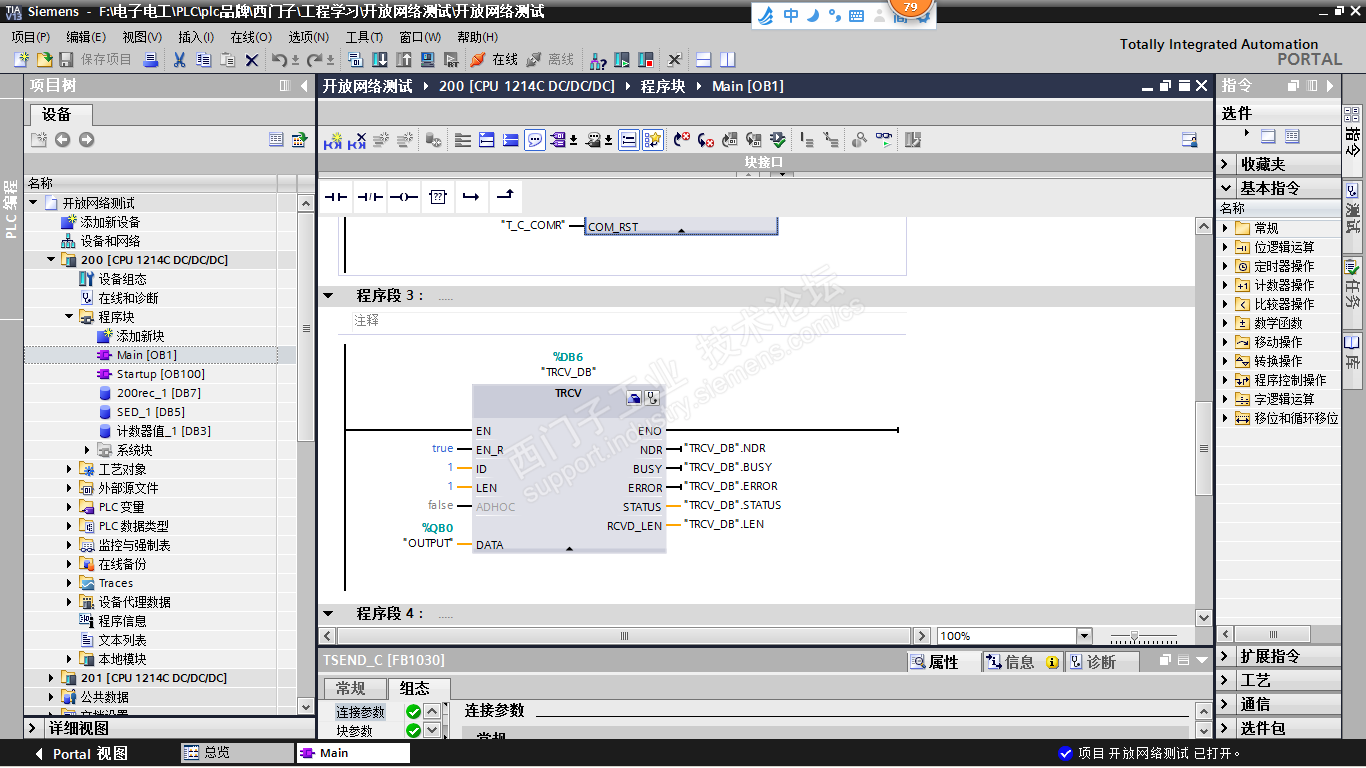
Task: Click the editor zoom slider
Action: click(x=1133, y=636)
